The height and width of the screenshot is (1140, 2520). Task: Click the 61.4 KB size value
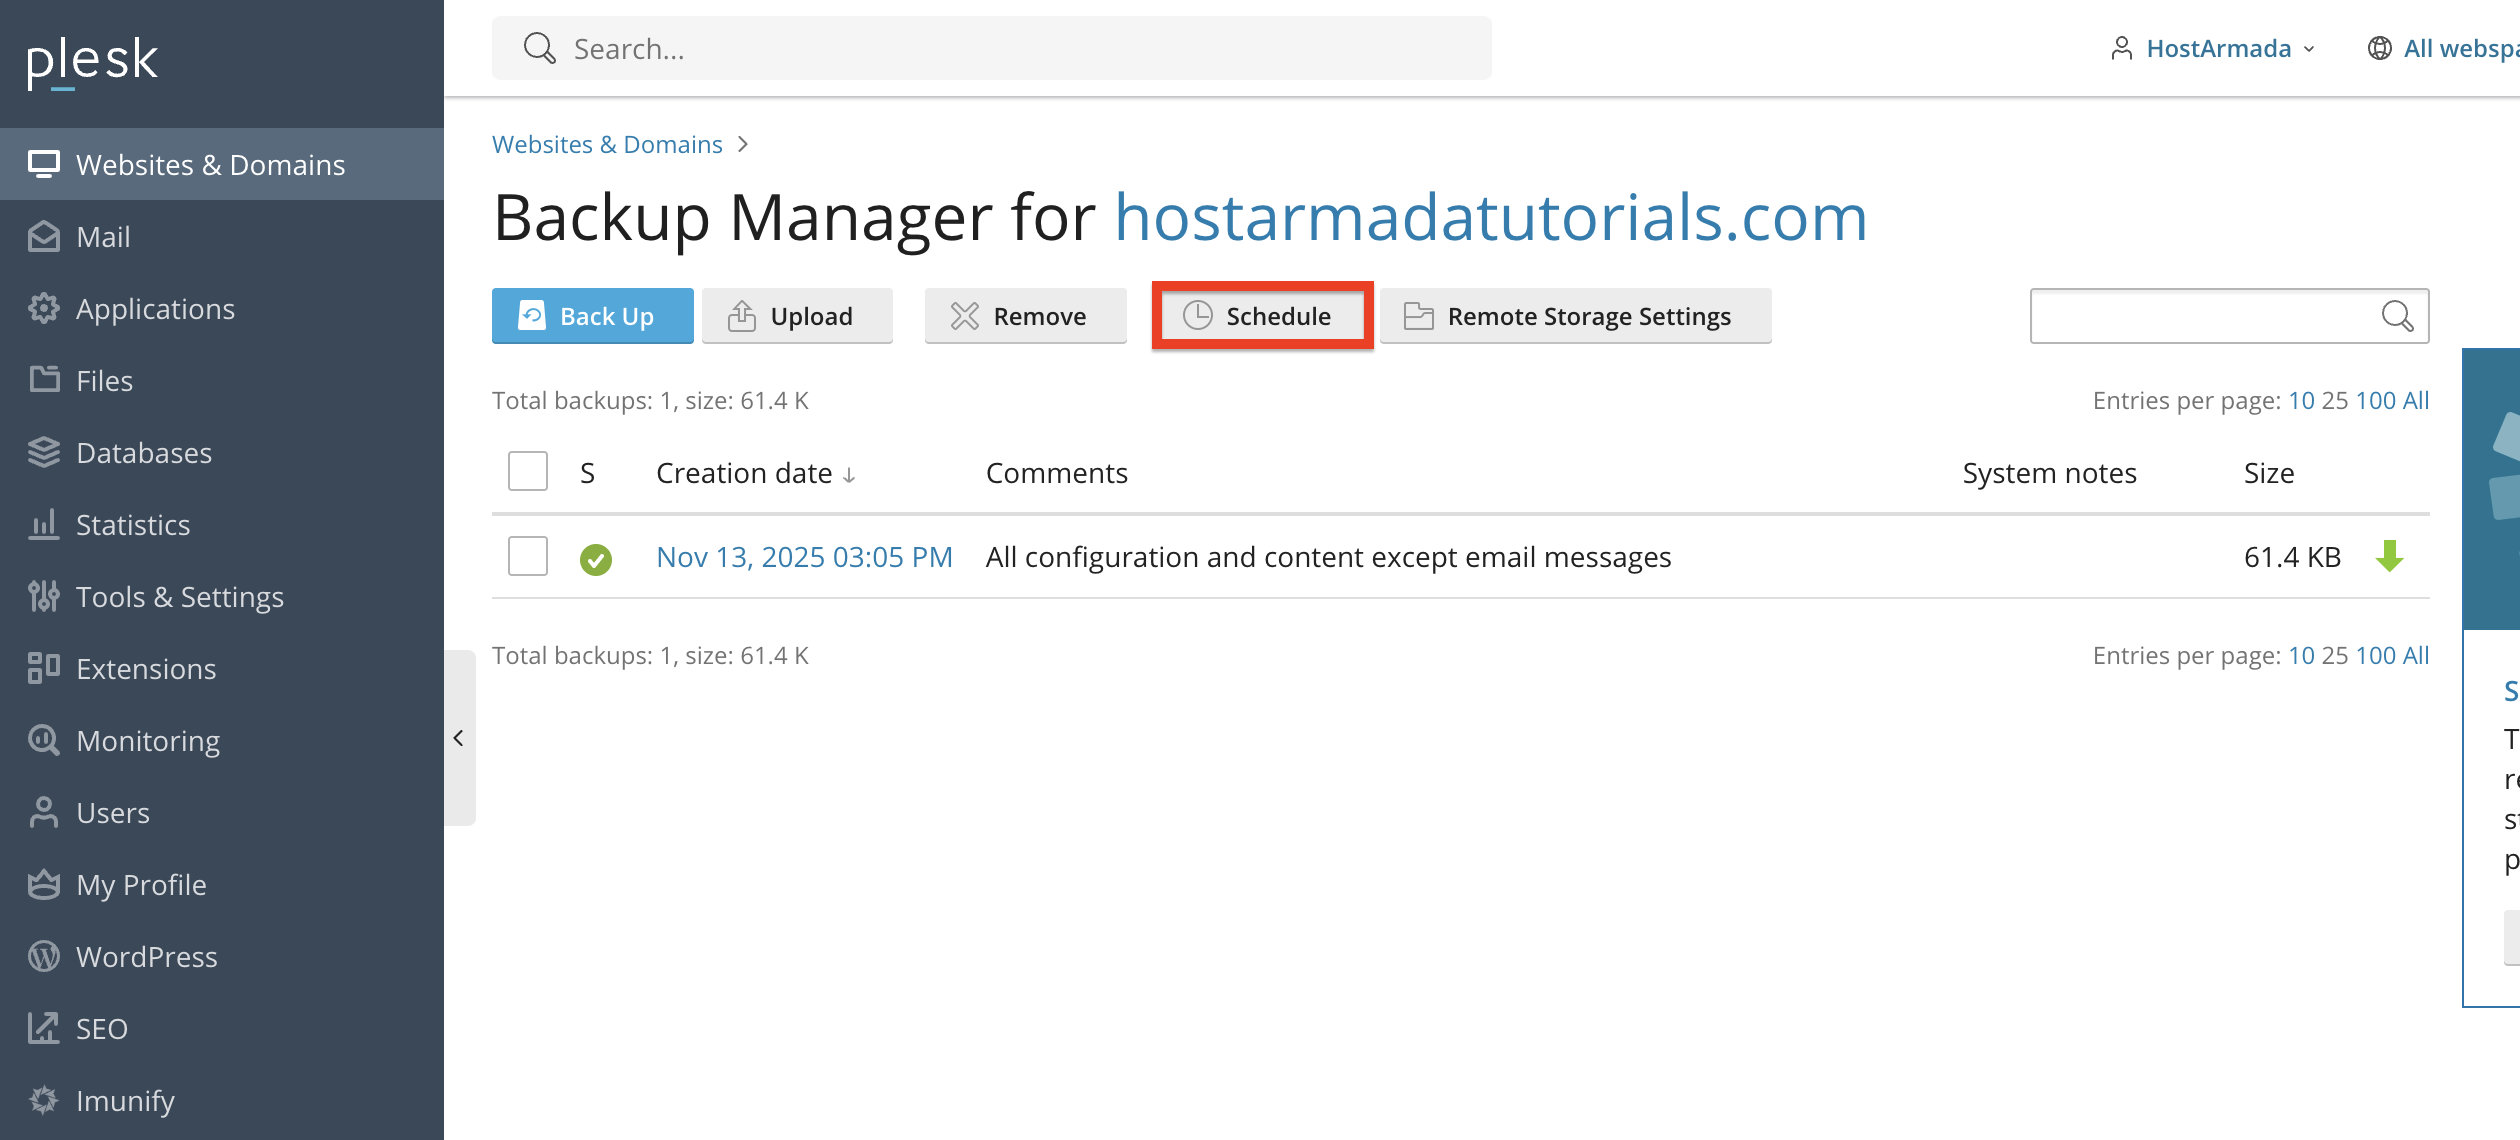[x=2292, y=557]
